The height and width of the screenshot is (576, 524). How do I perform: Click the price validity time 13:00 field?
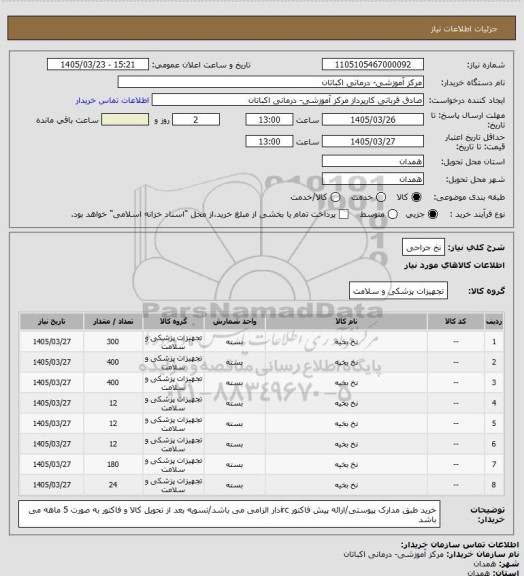269,141
